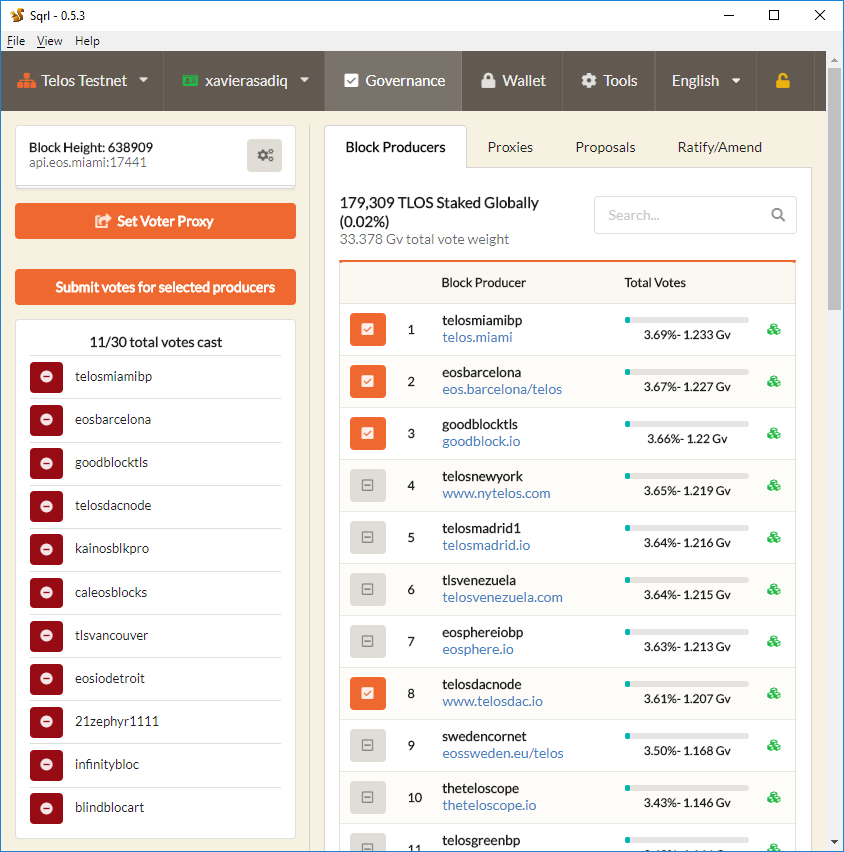Uncheck vote for telosmiamibp producer

coord(368,329)
